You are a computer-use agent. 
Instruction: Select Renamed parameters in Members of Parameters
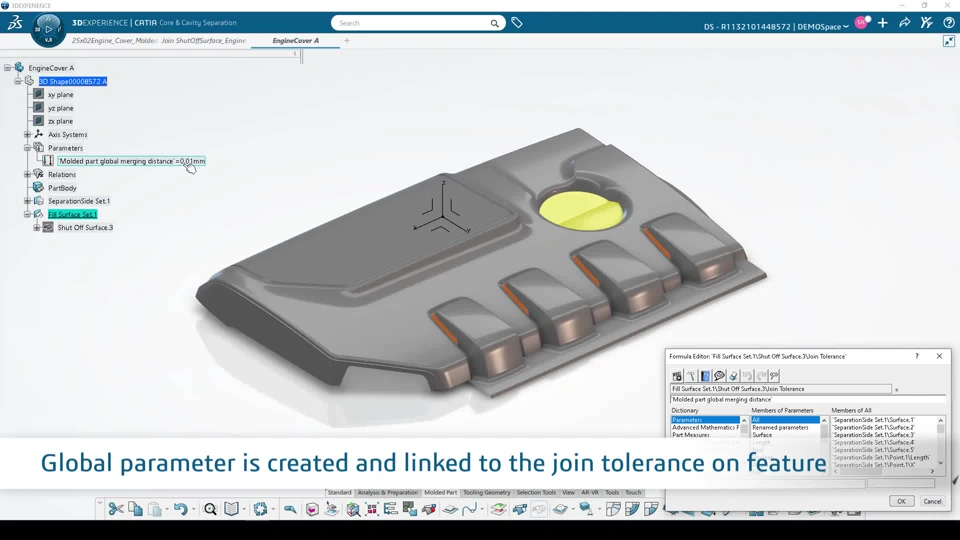click(x=780, y=427)
